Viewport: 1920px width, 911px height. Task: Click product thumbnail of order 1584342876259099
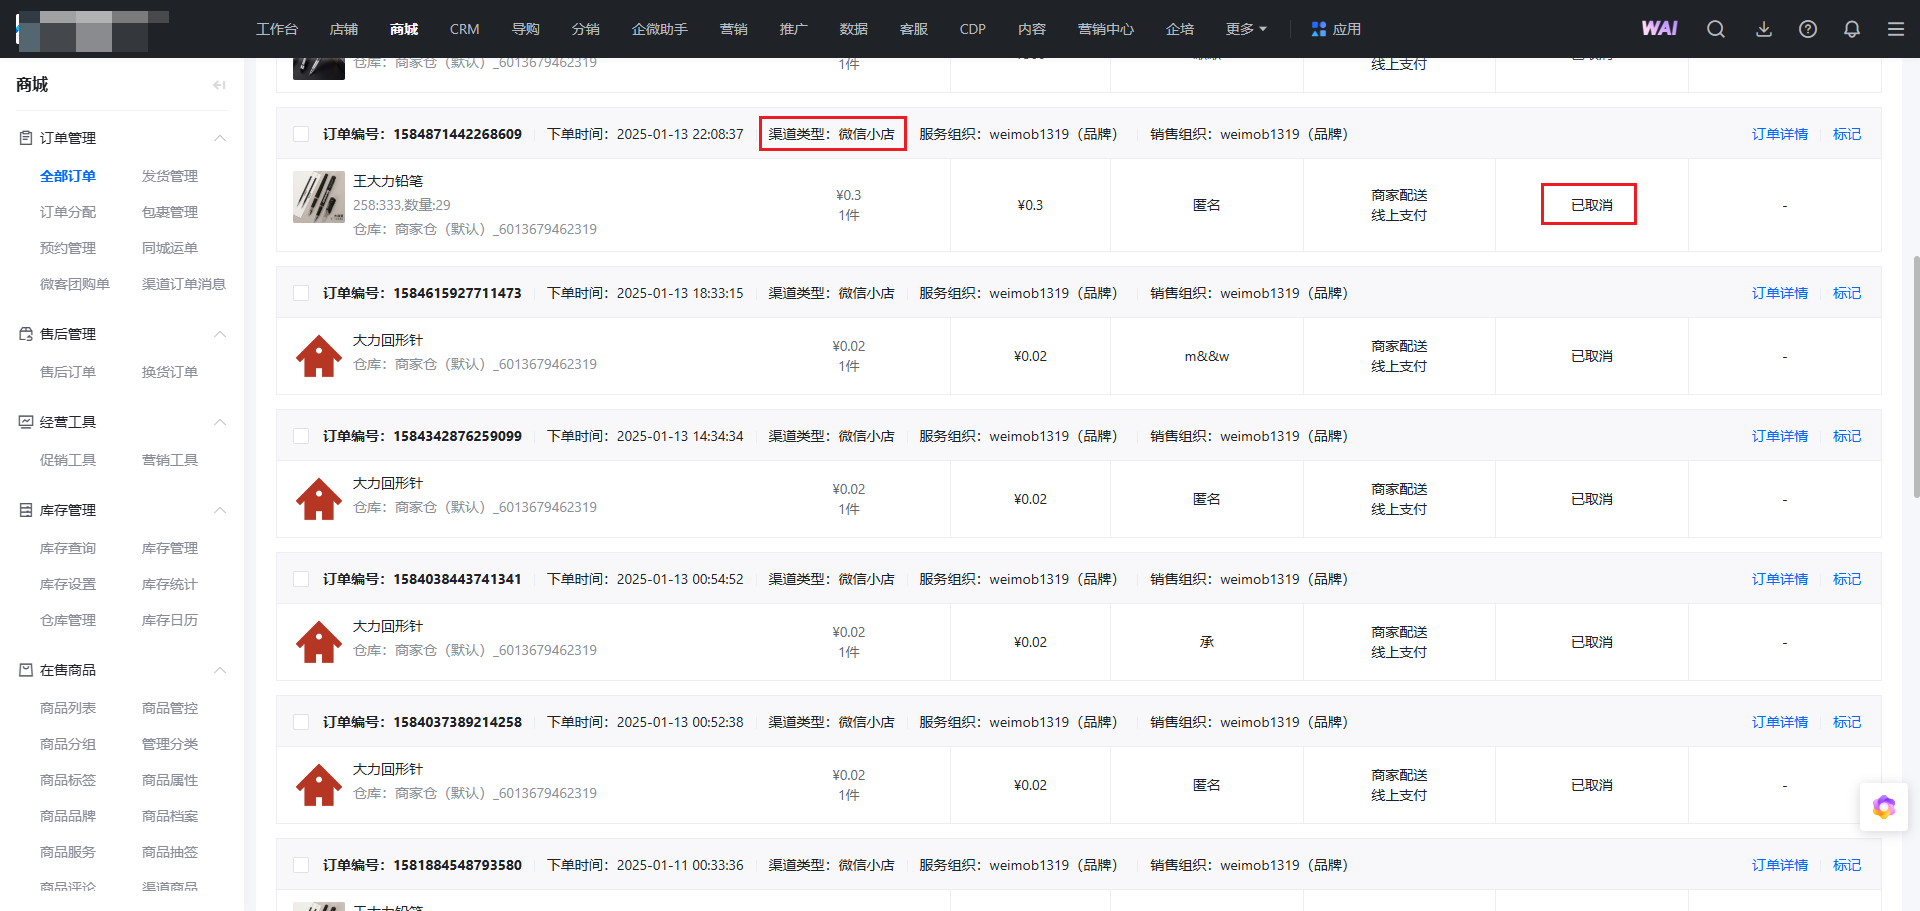319,499
